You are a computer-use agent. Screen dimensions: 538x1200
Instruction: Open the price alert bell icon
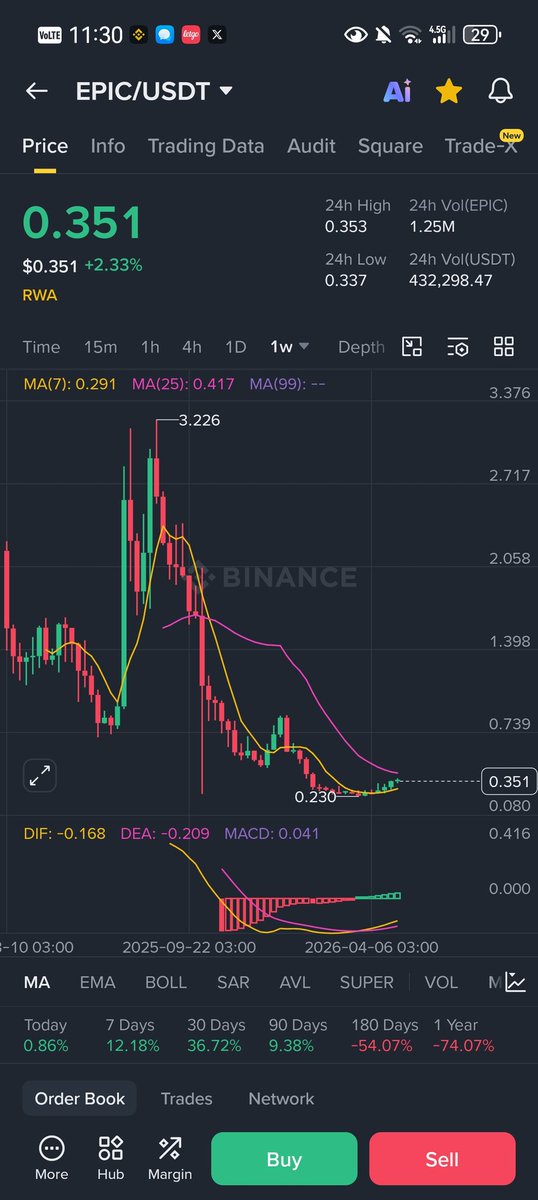(x=500, y=91)
